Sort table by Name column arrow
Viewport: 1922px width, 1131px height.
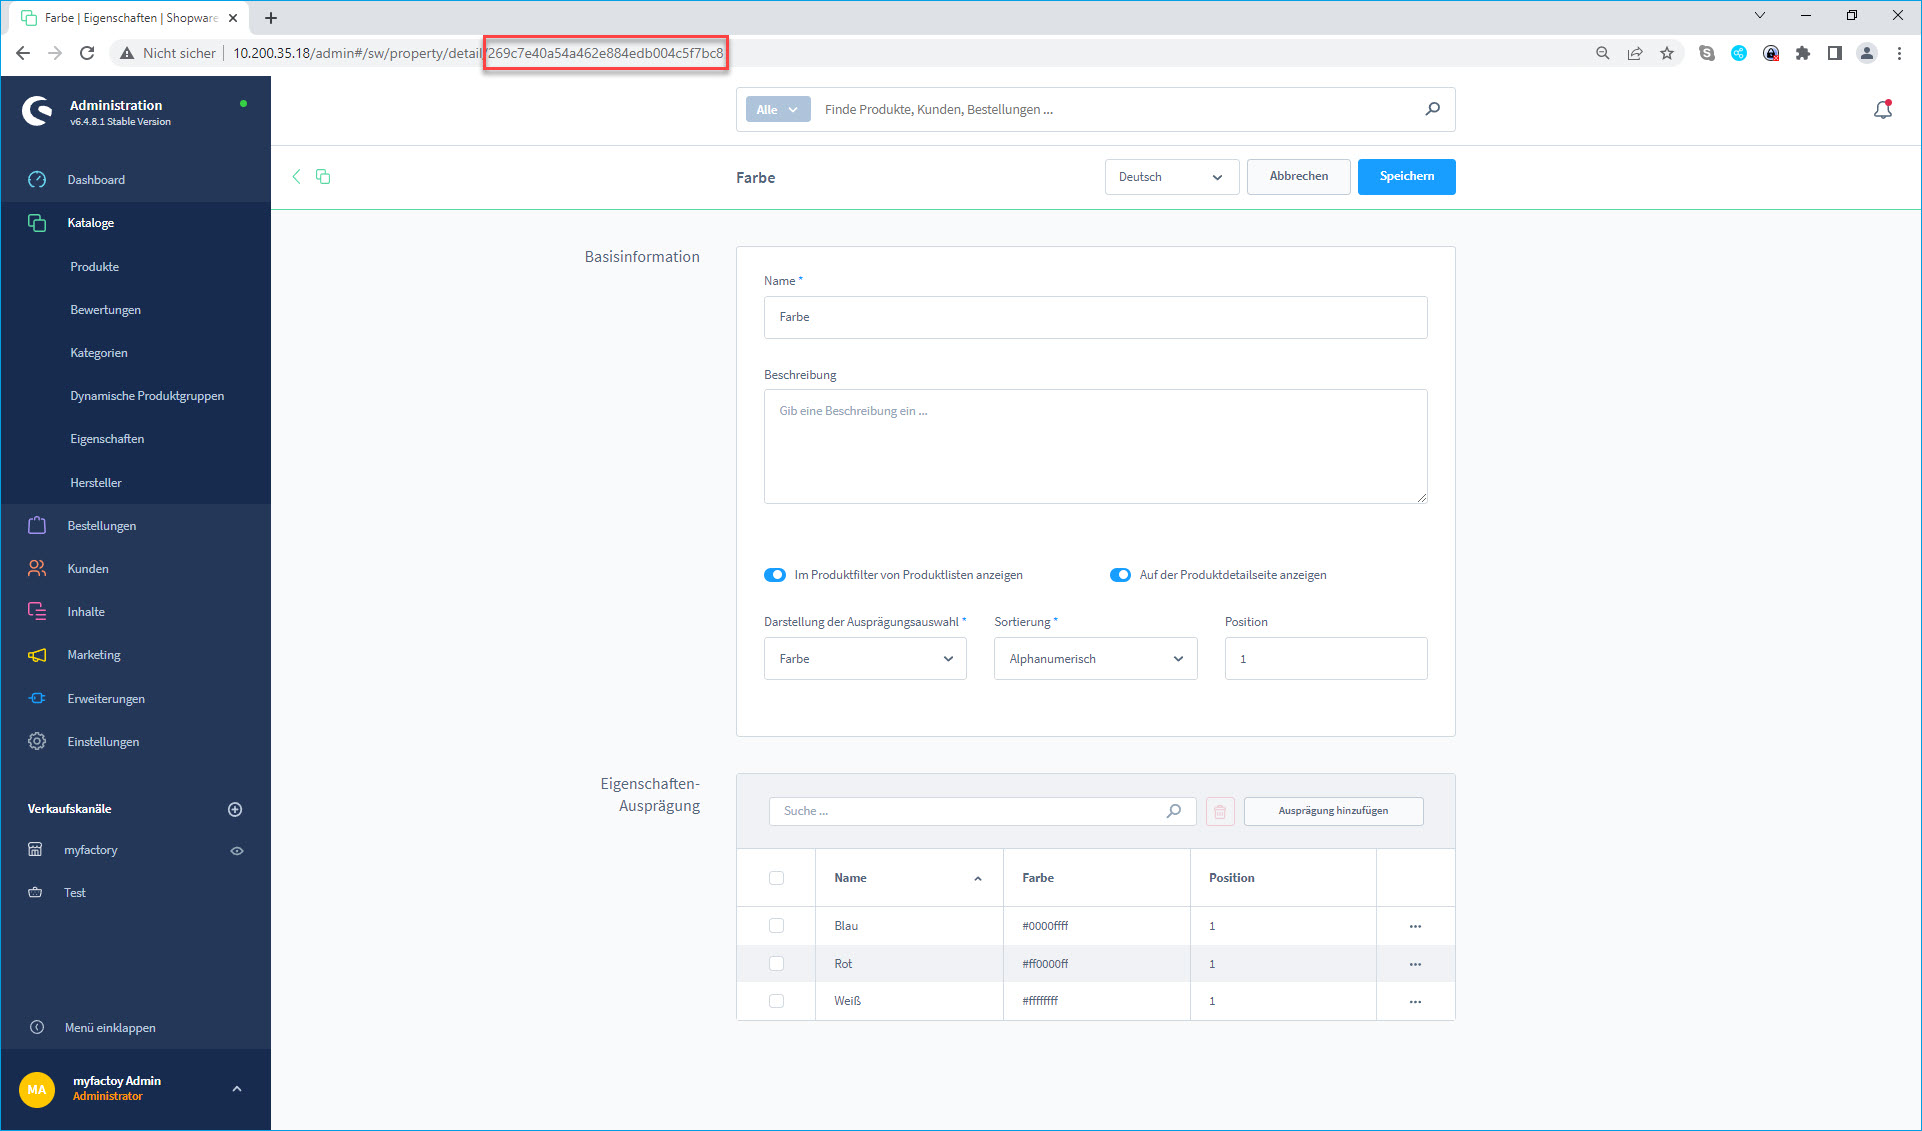click(978, 879)
